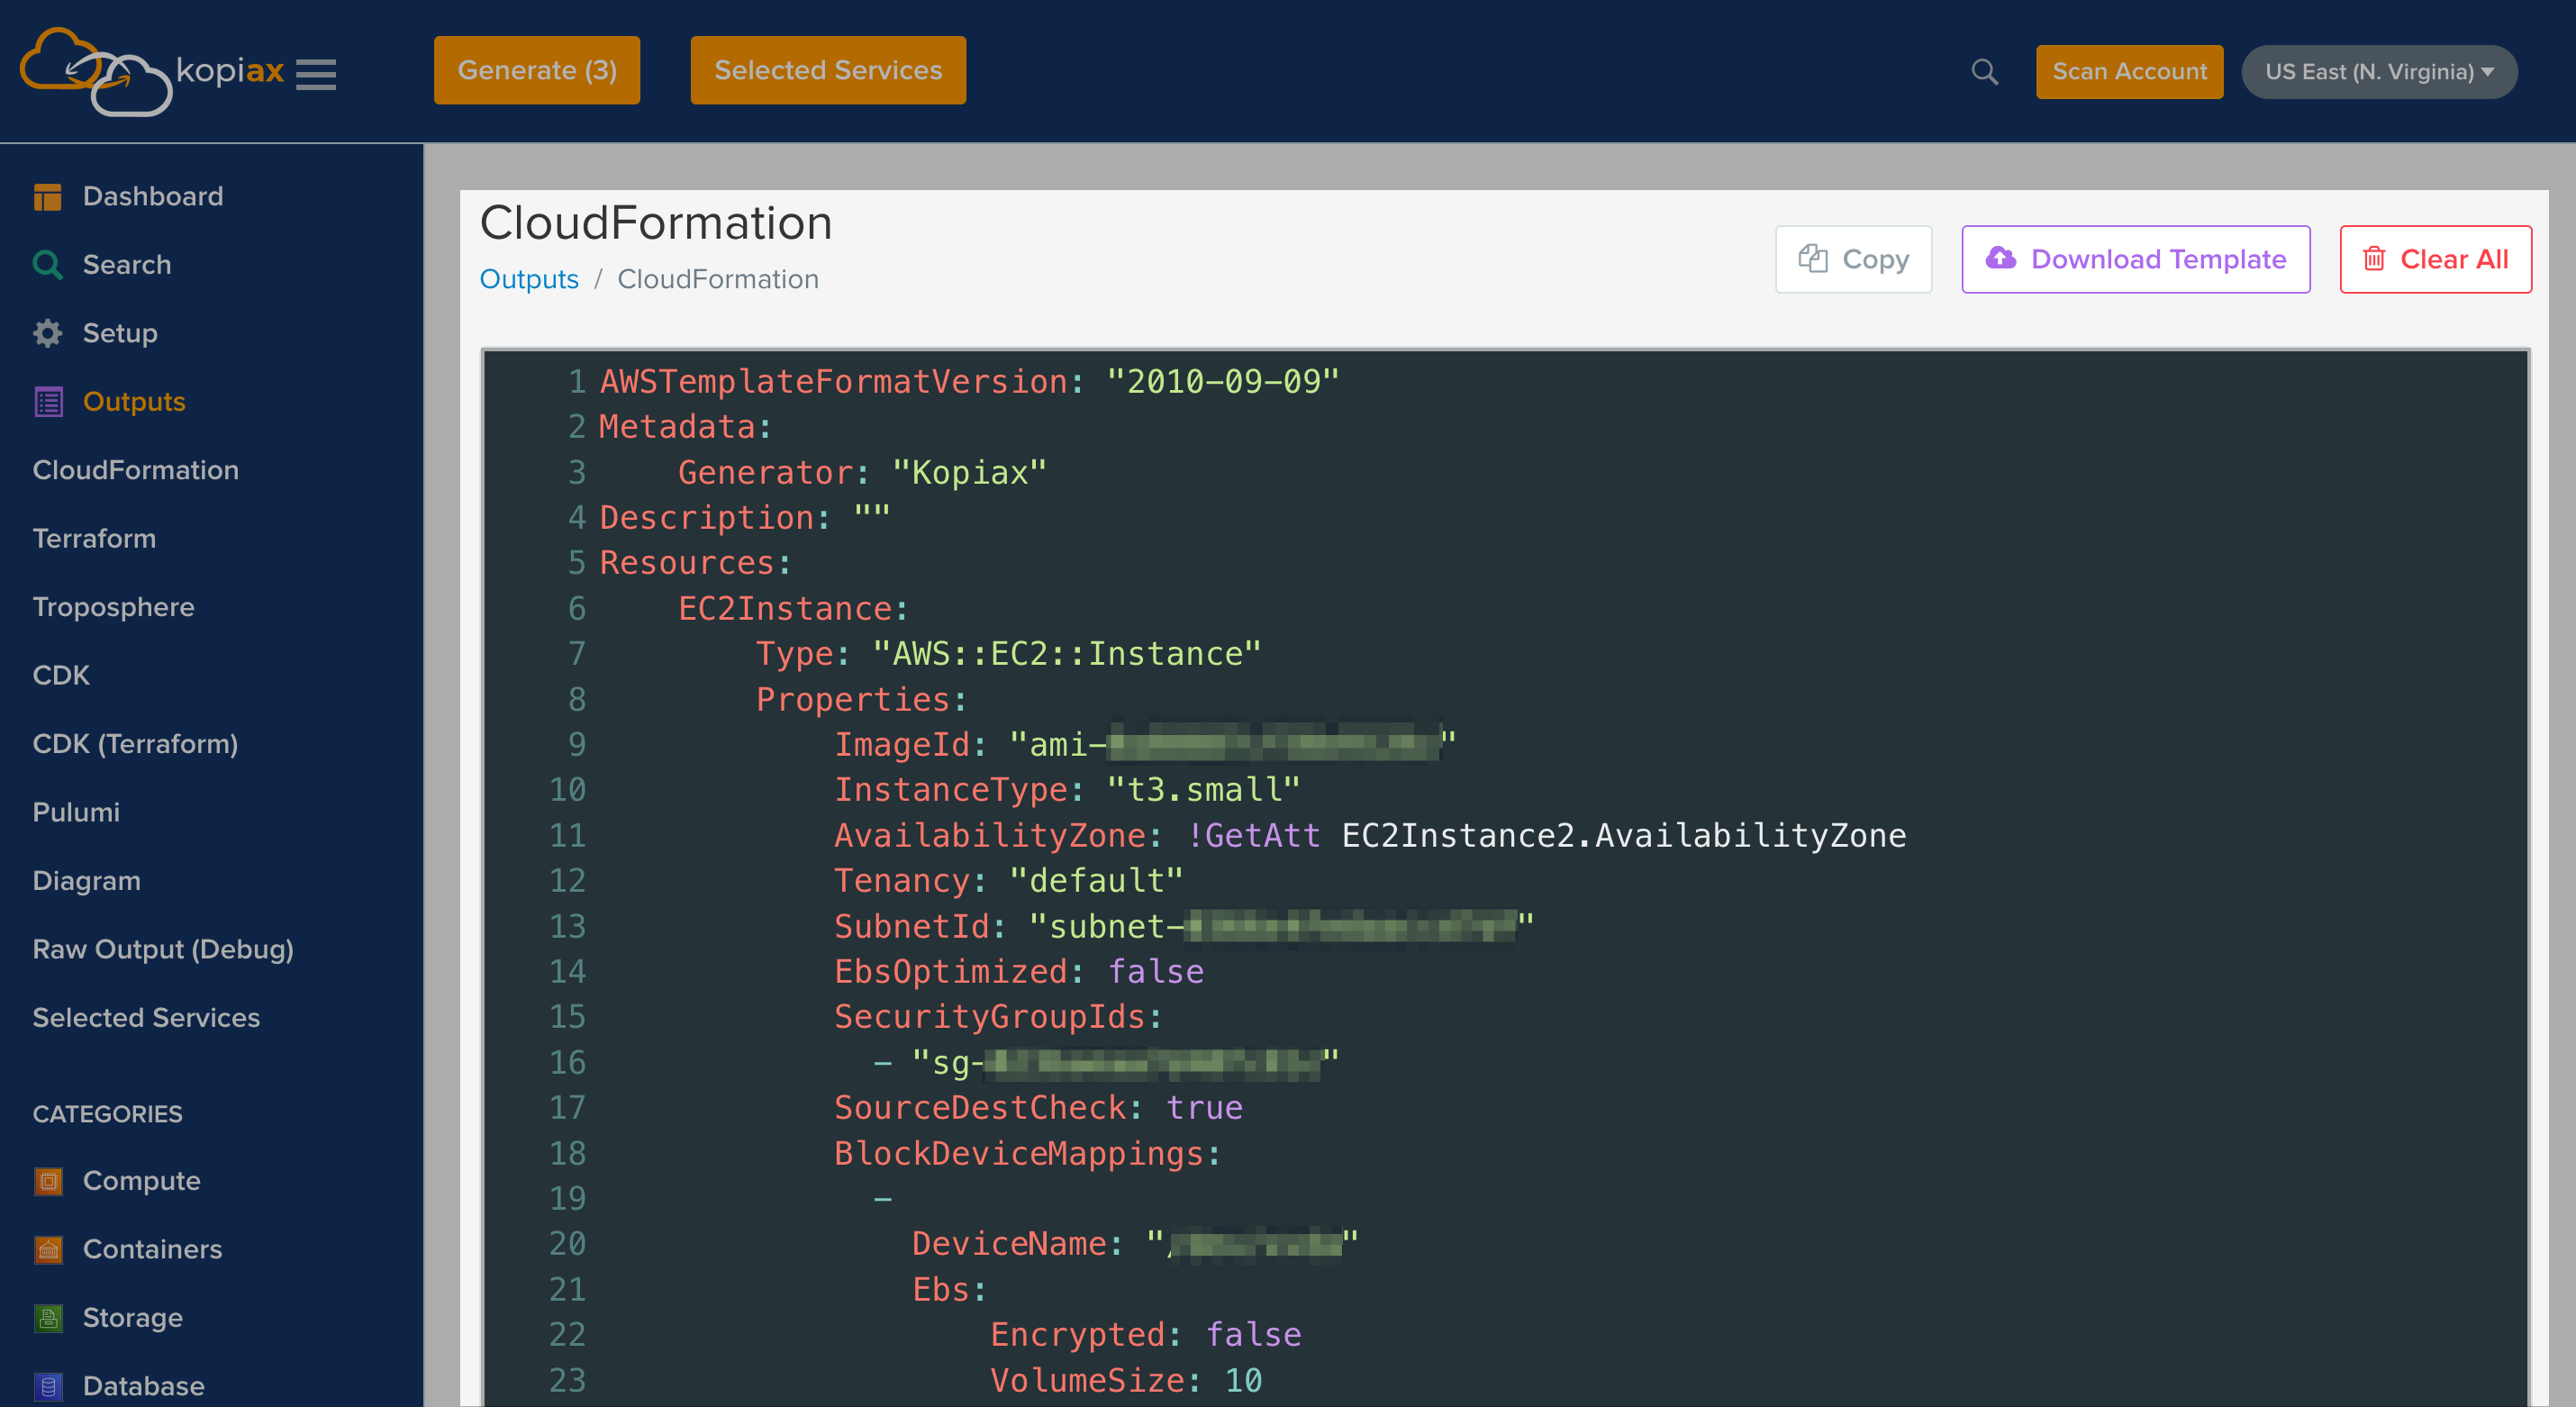
Task: Toggle the hamburger menu icon
Action: [316, 74]
